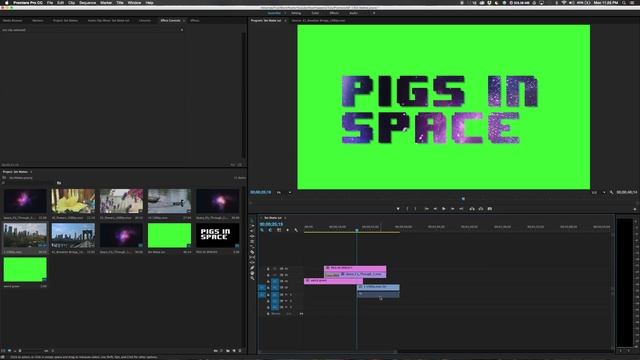640x360 pixels.
Task: Click the Lift button
Action: click(x=472, y=209)
